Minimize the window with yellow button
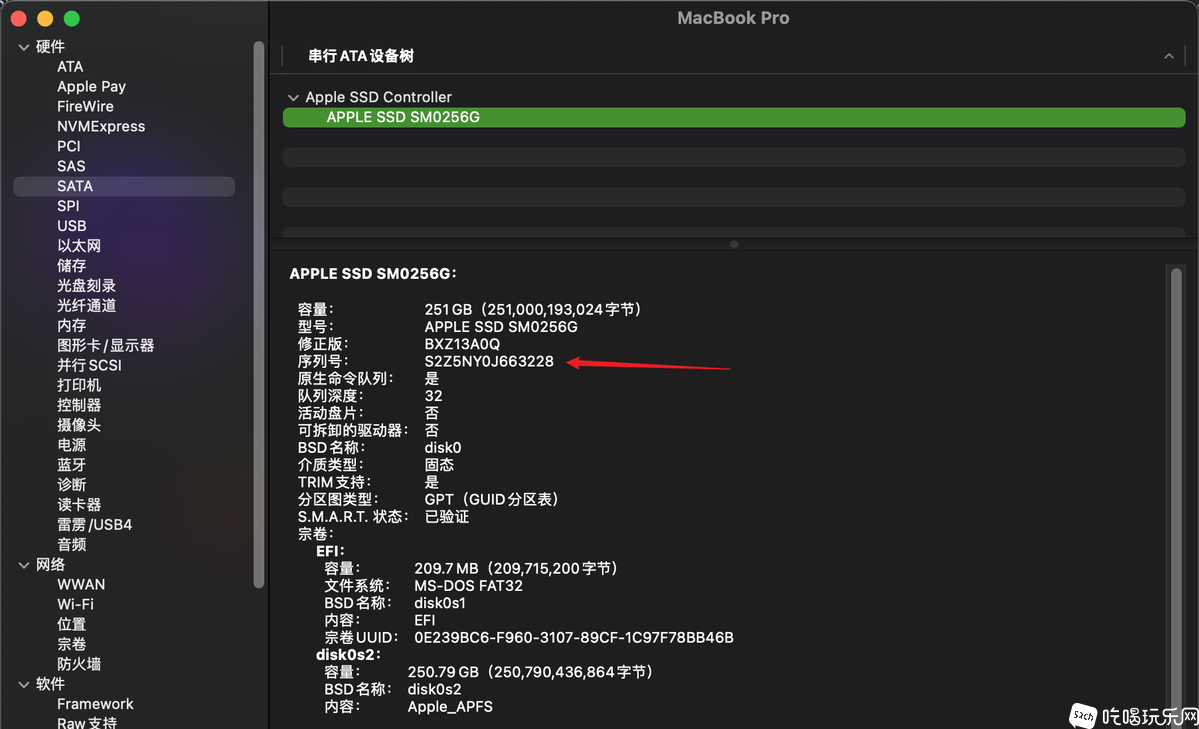Screen dimensions: 1199x729 45,18
